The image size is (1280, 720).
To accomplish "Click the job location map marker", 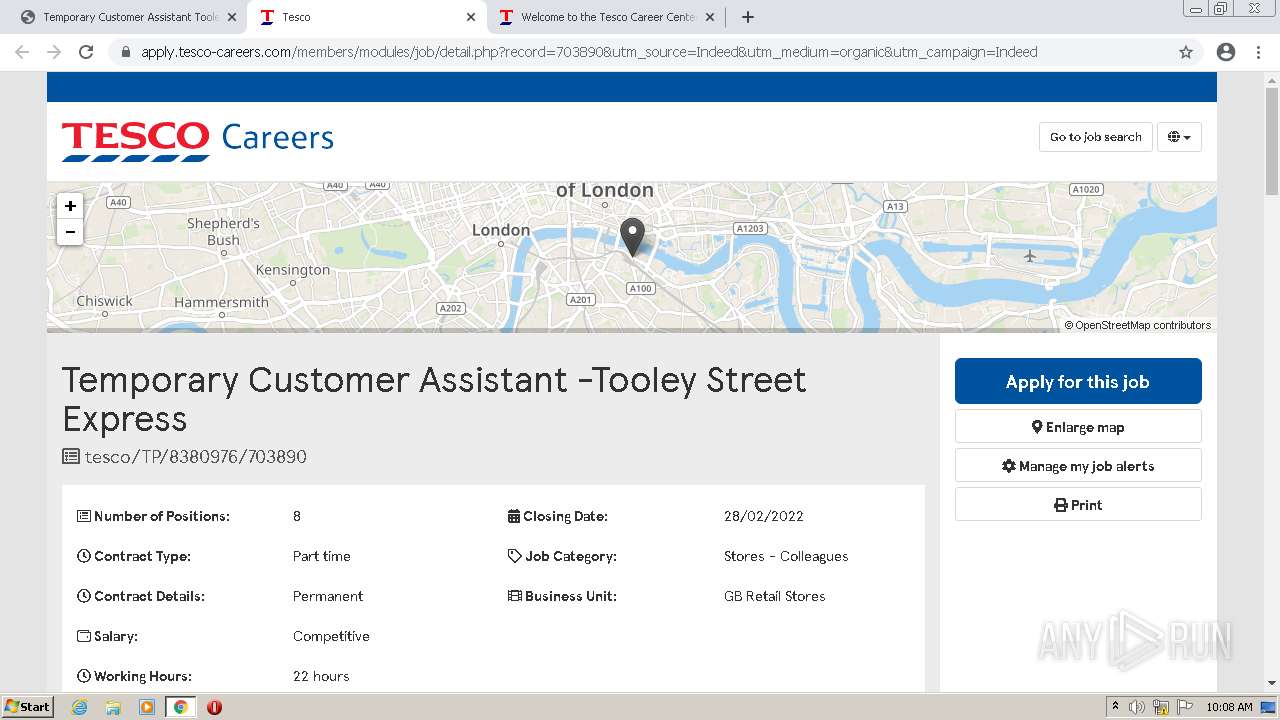I will coord(632,236).
